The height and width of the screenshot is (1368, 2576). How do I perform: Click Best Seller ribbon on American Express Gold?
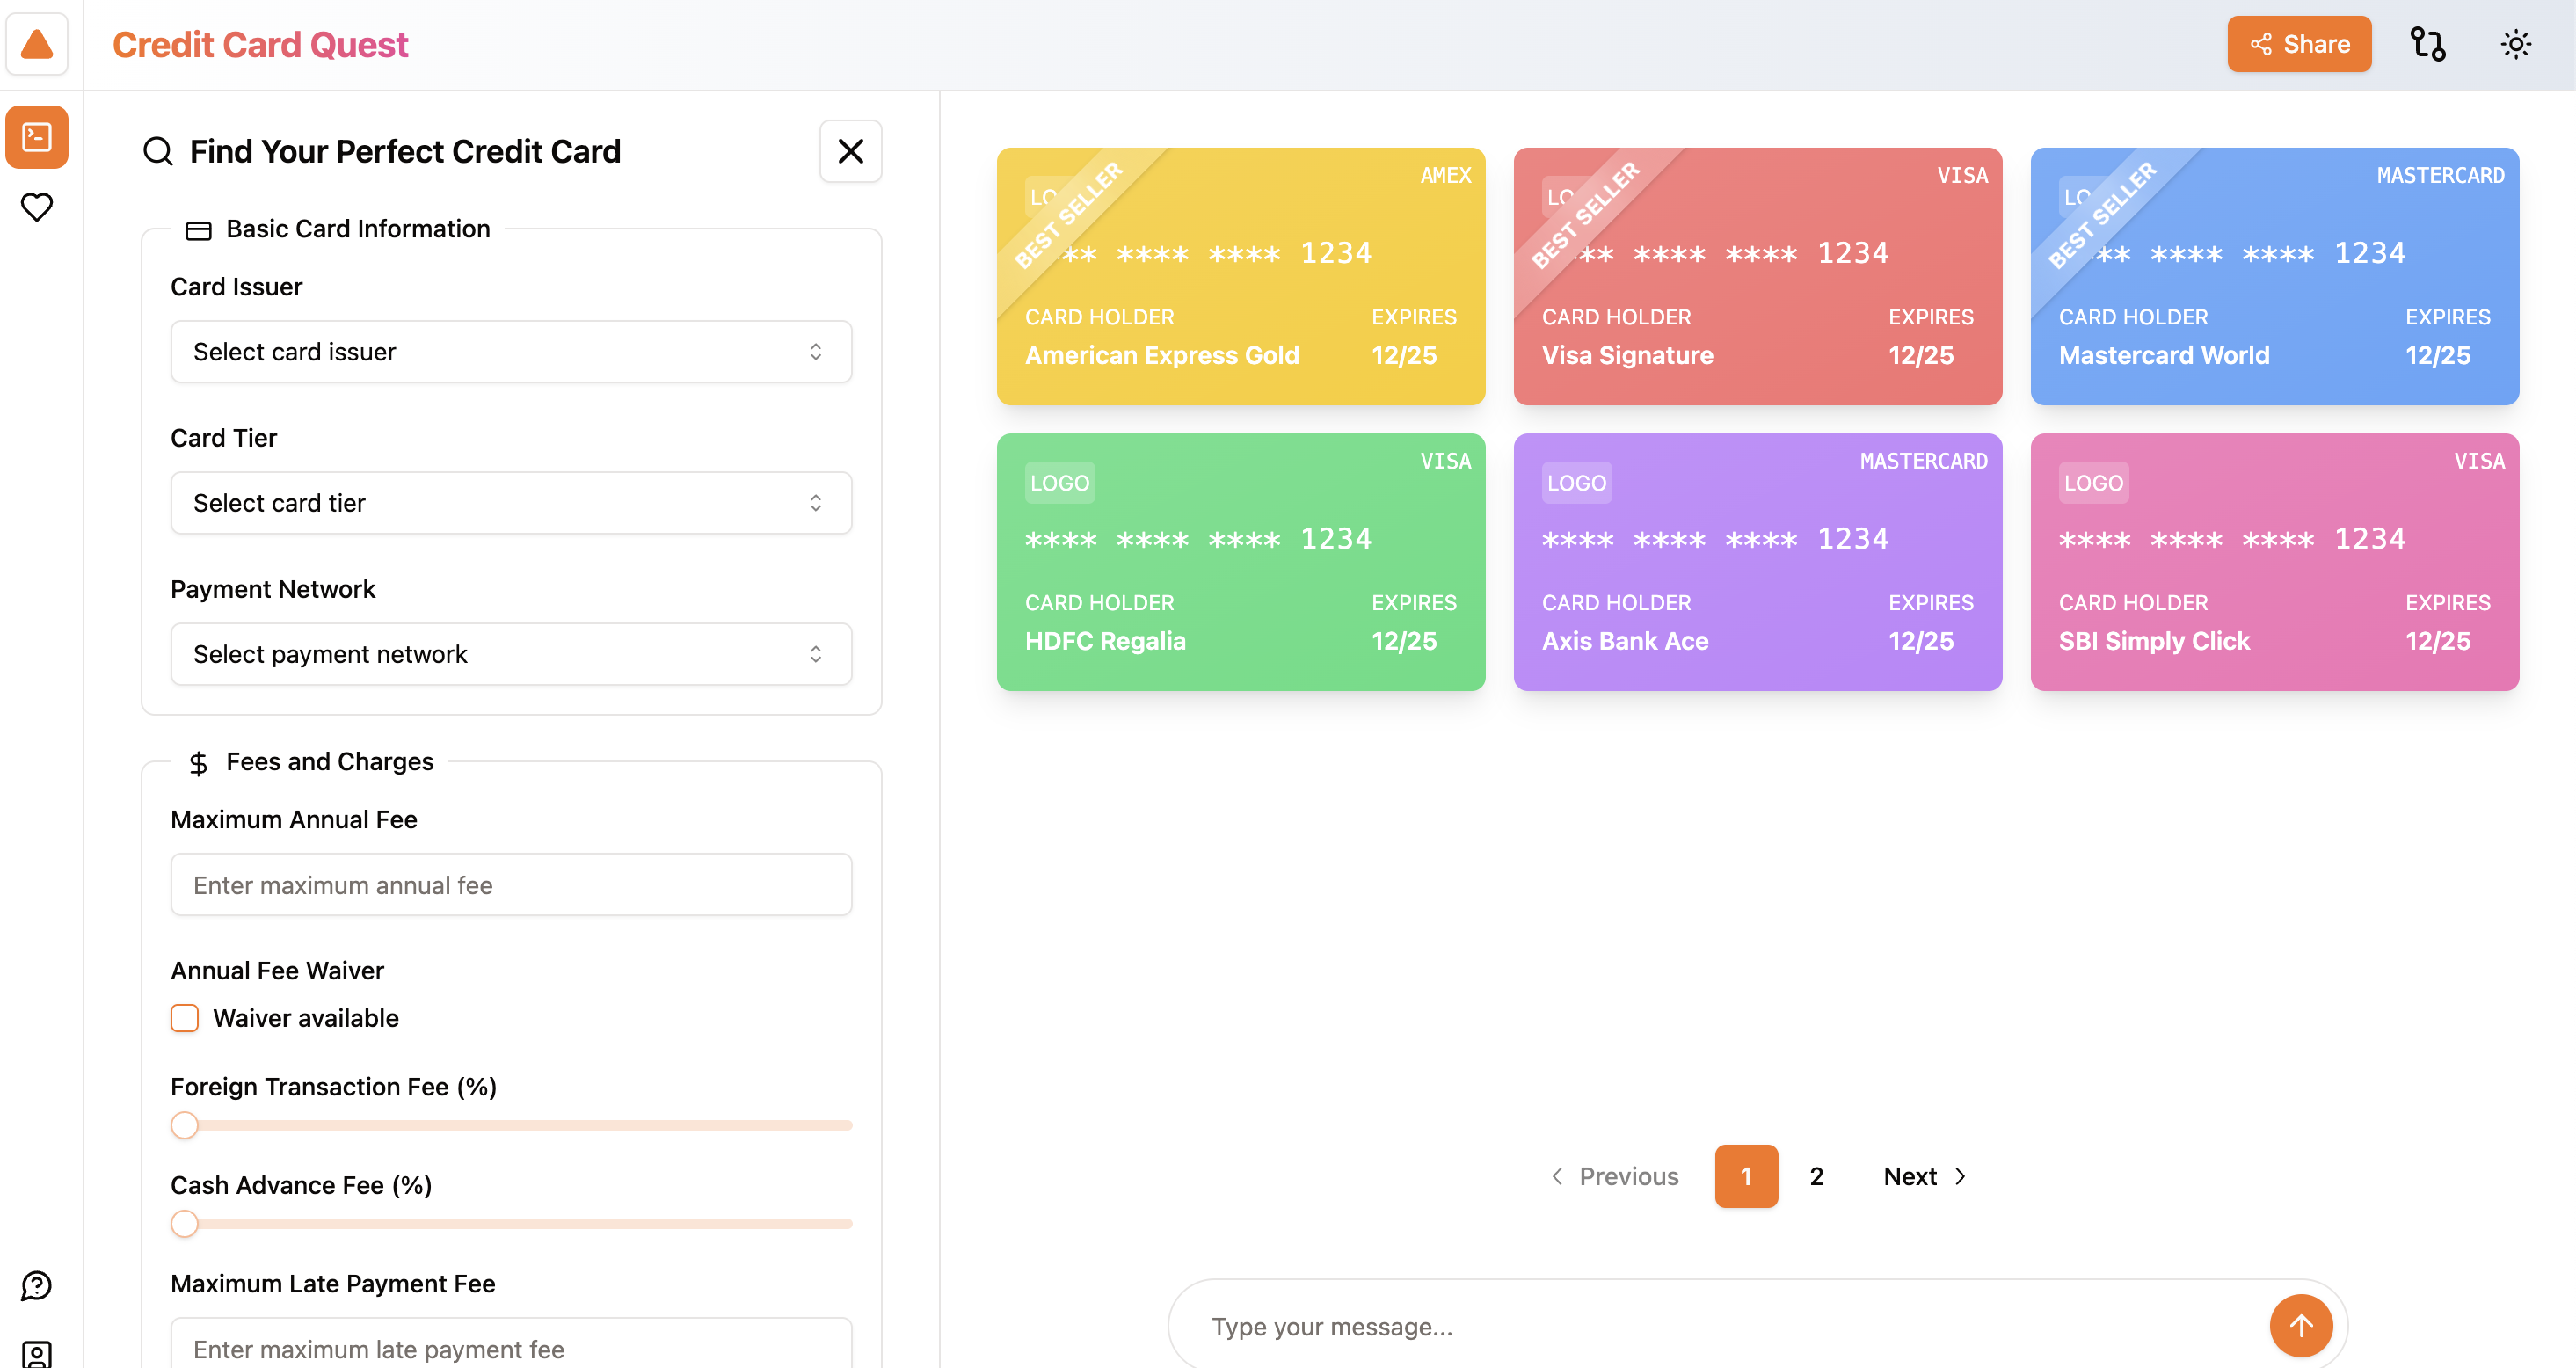[x=1068, y=216]
